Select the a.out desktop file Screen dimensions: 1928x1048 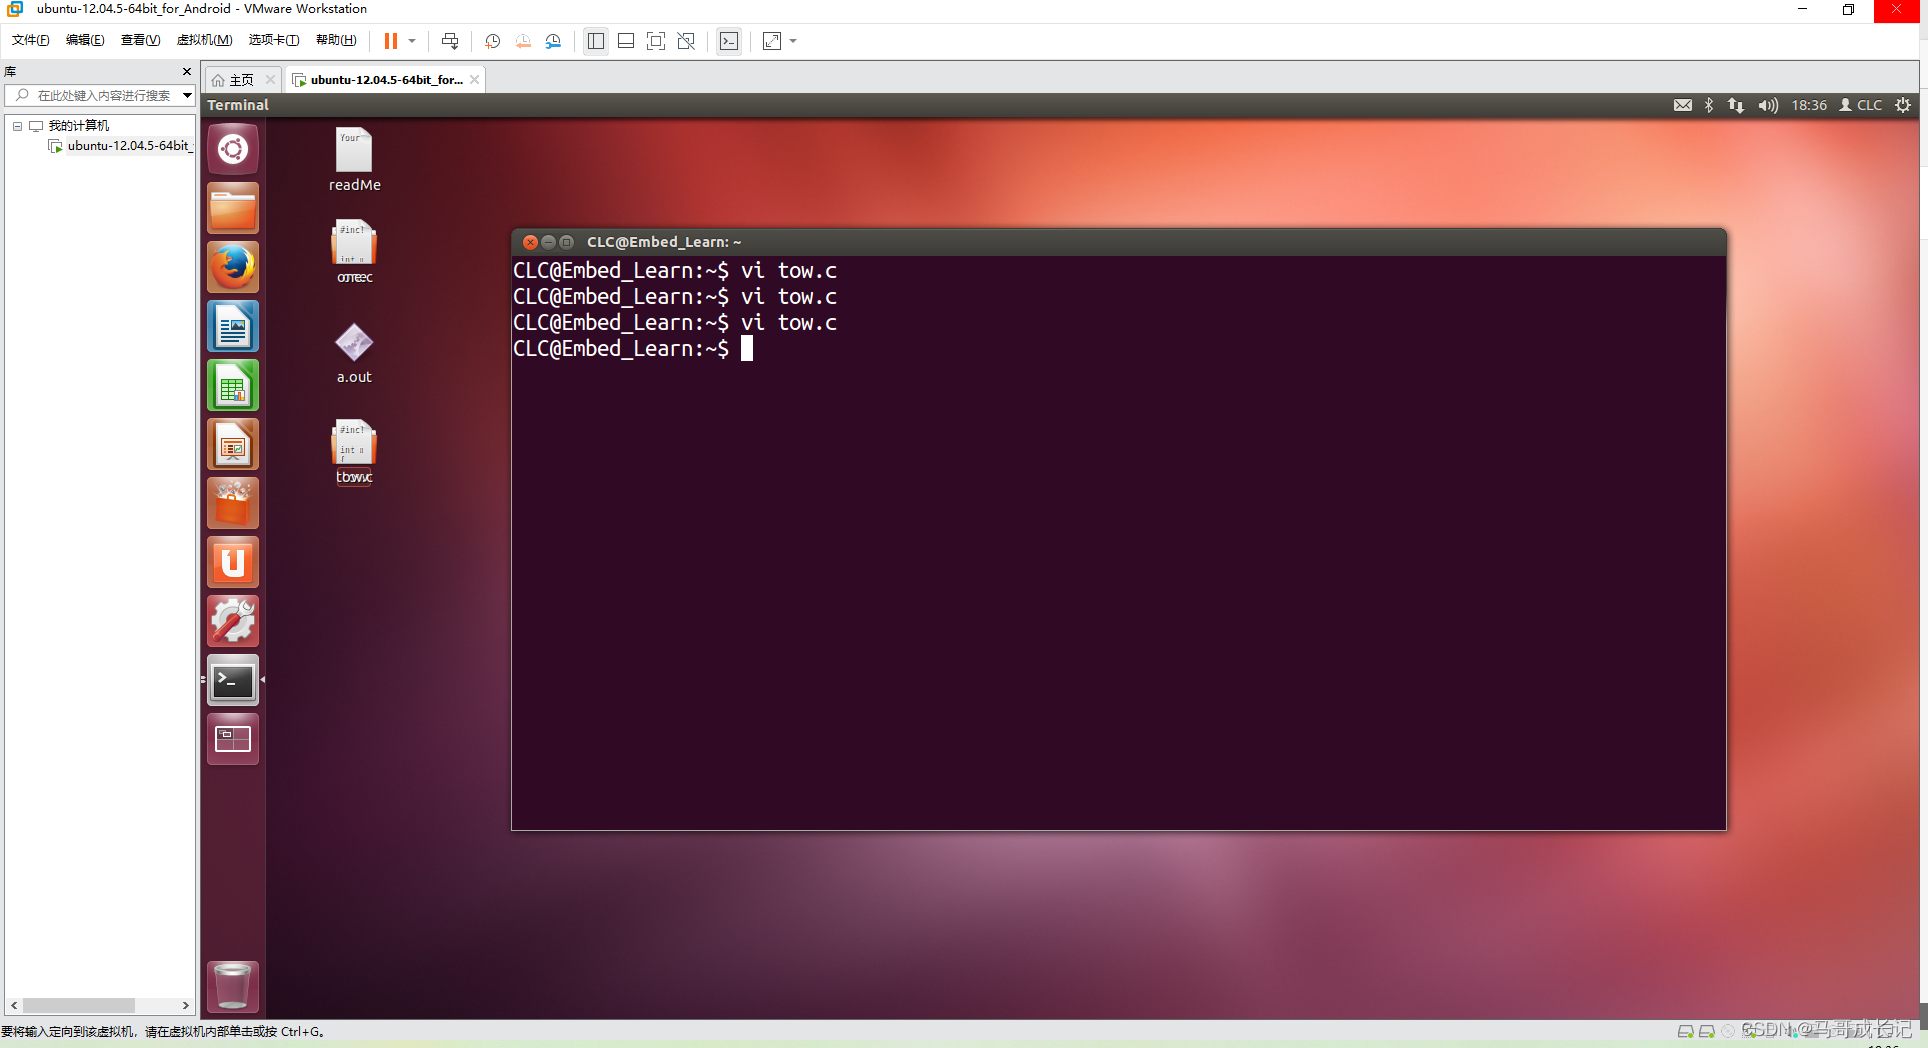pos(354,353)
